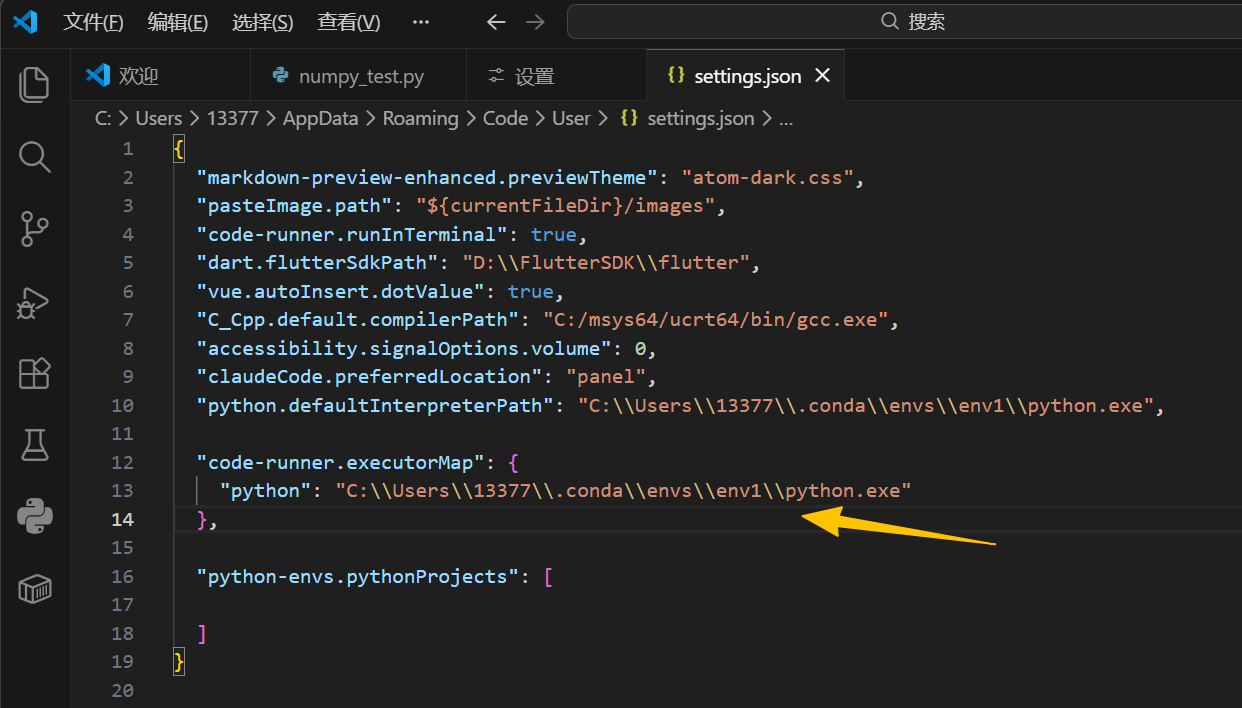The width and height of the screenshot is (1242, 708).
Task: Open the container view in the activity bar
Action: tap(34, 589)
